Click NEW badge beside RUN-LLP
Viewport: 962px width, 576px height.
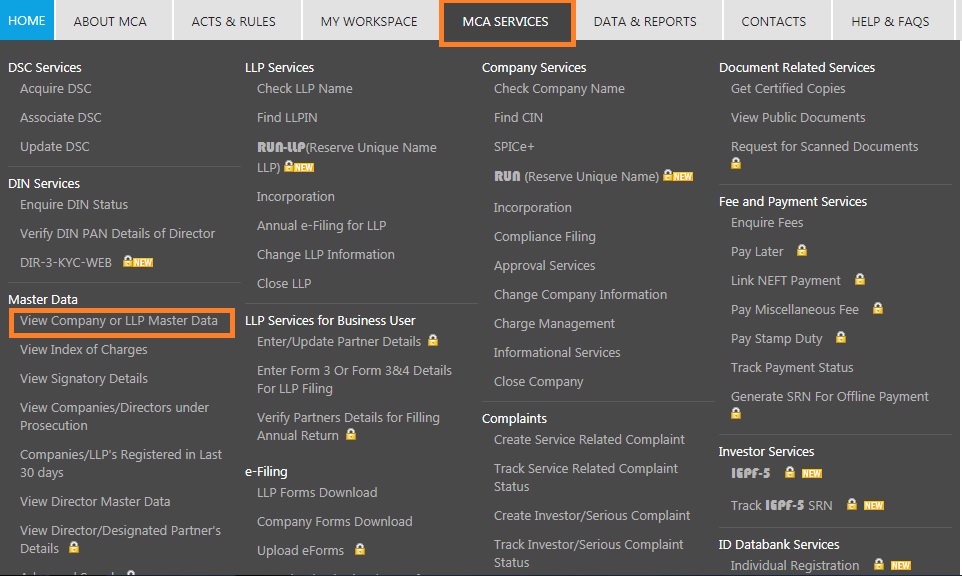[x=304, y=167]
